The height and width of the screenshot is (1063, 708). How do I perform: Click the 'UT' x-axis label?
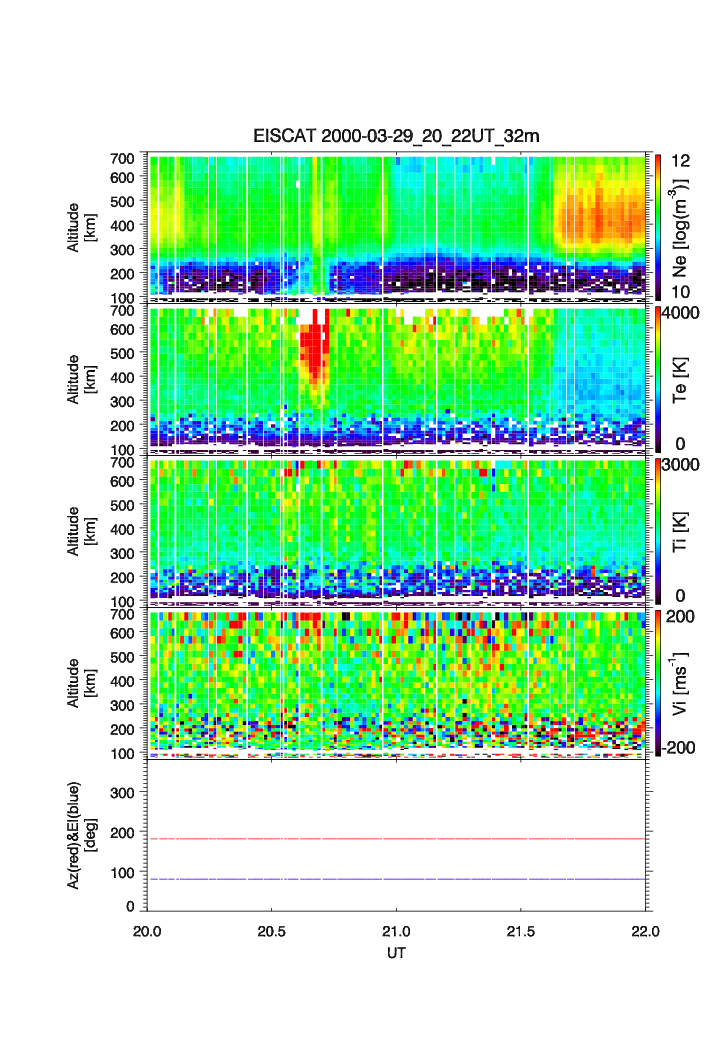pyautogui.click(x=397, y=953)
